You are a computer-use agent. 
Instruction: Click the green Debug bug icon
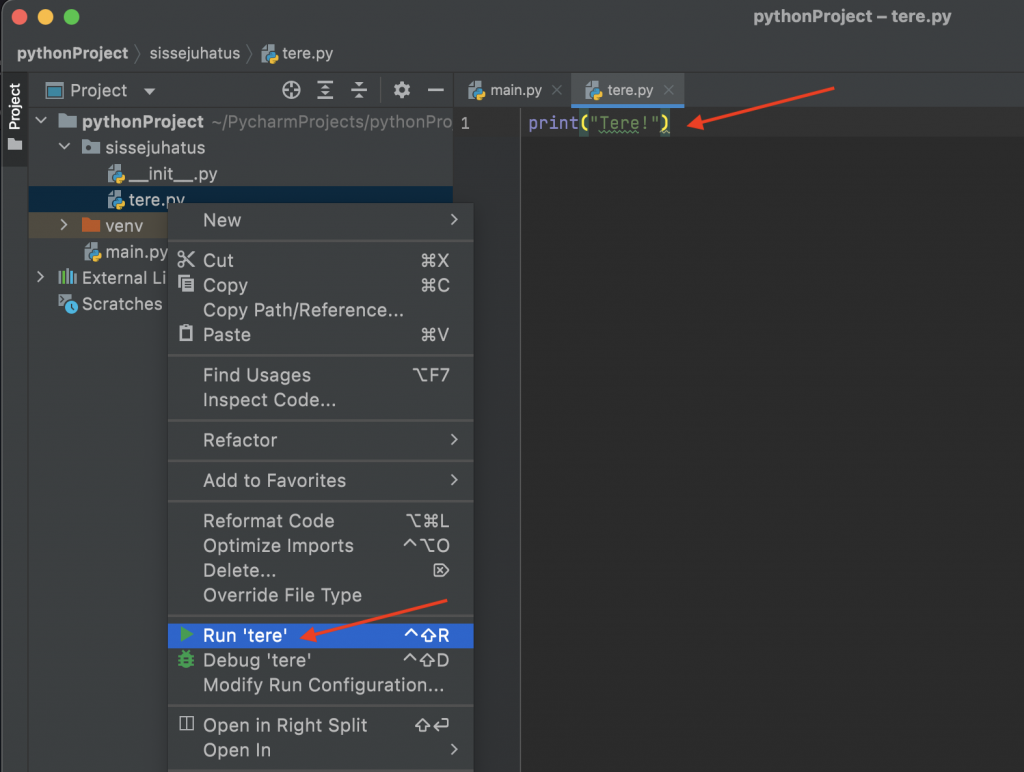186,660
